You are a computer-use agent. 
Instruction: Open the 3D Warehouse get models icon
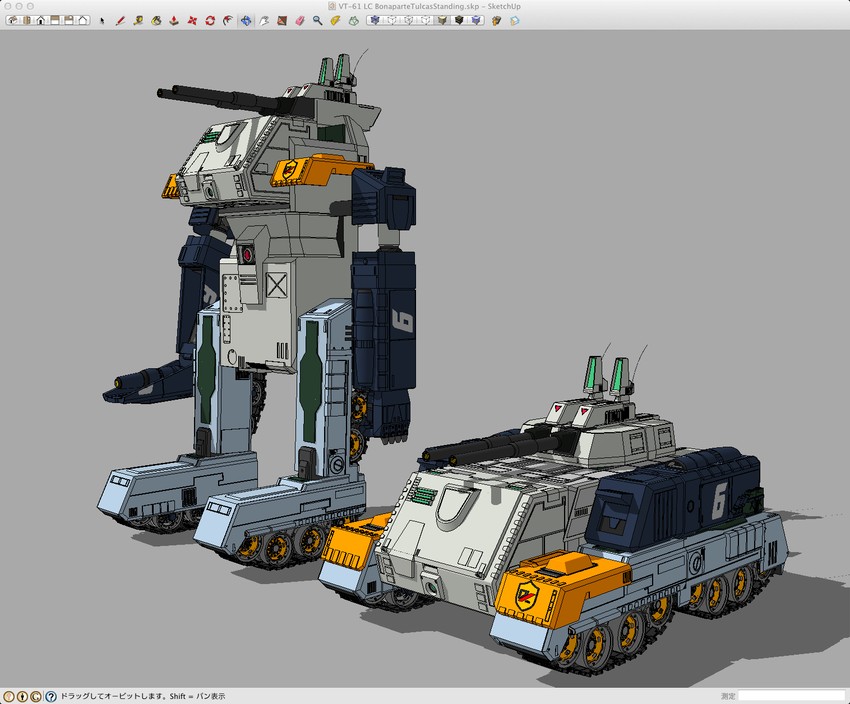496,21
